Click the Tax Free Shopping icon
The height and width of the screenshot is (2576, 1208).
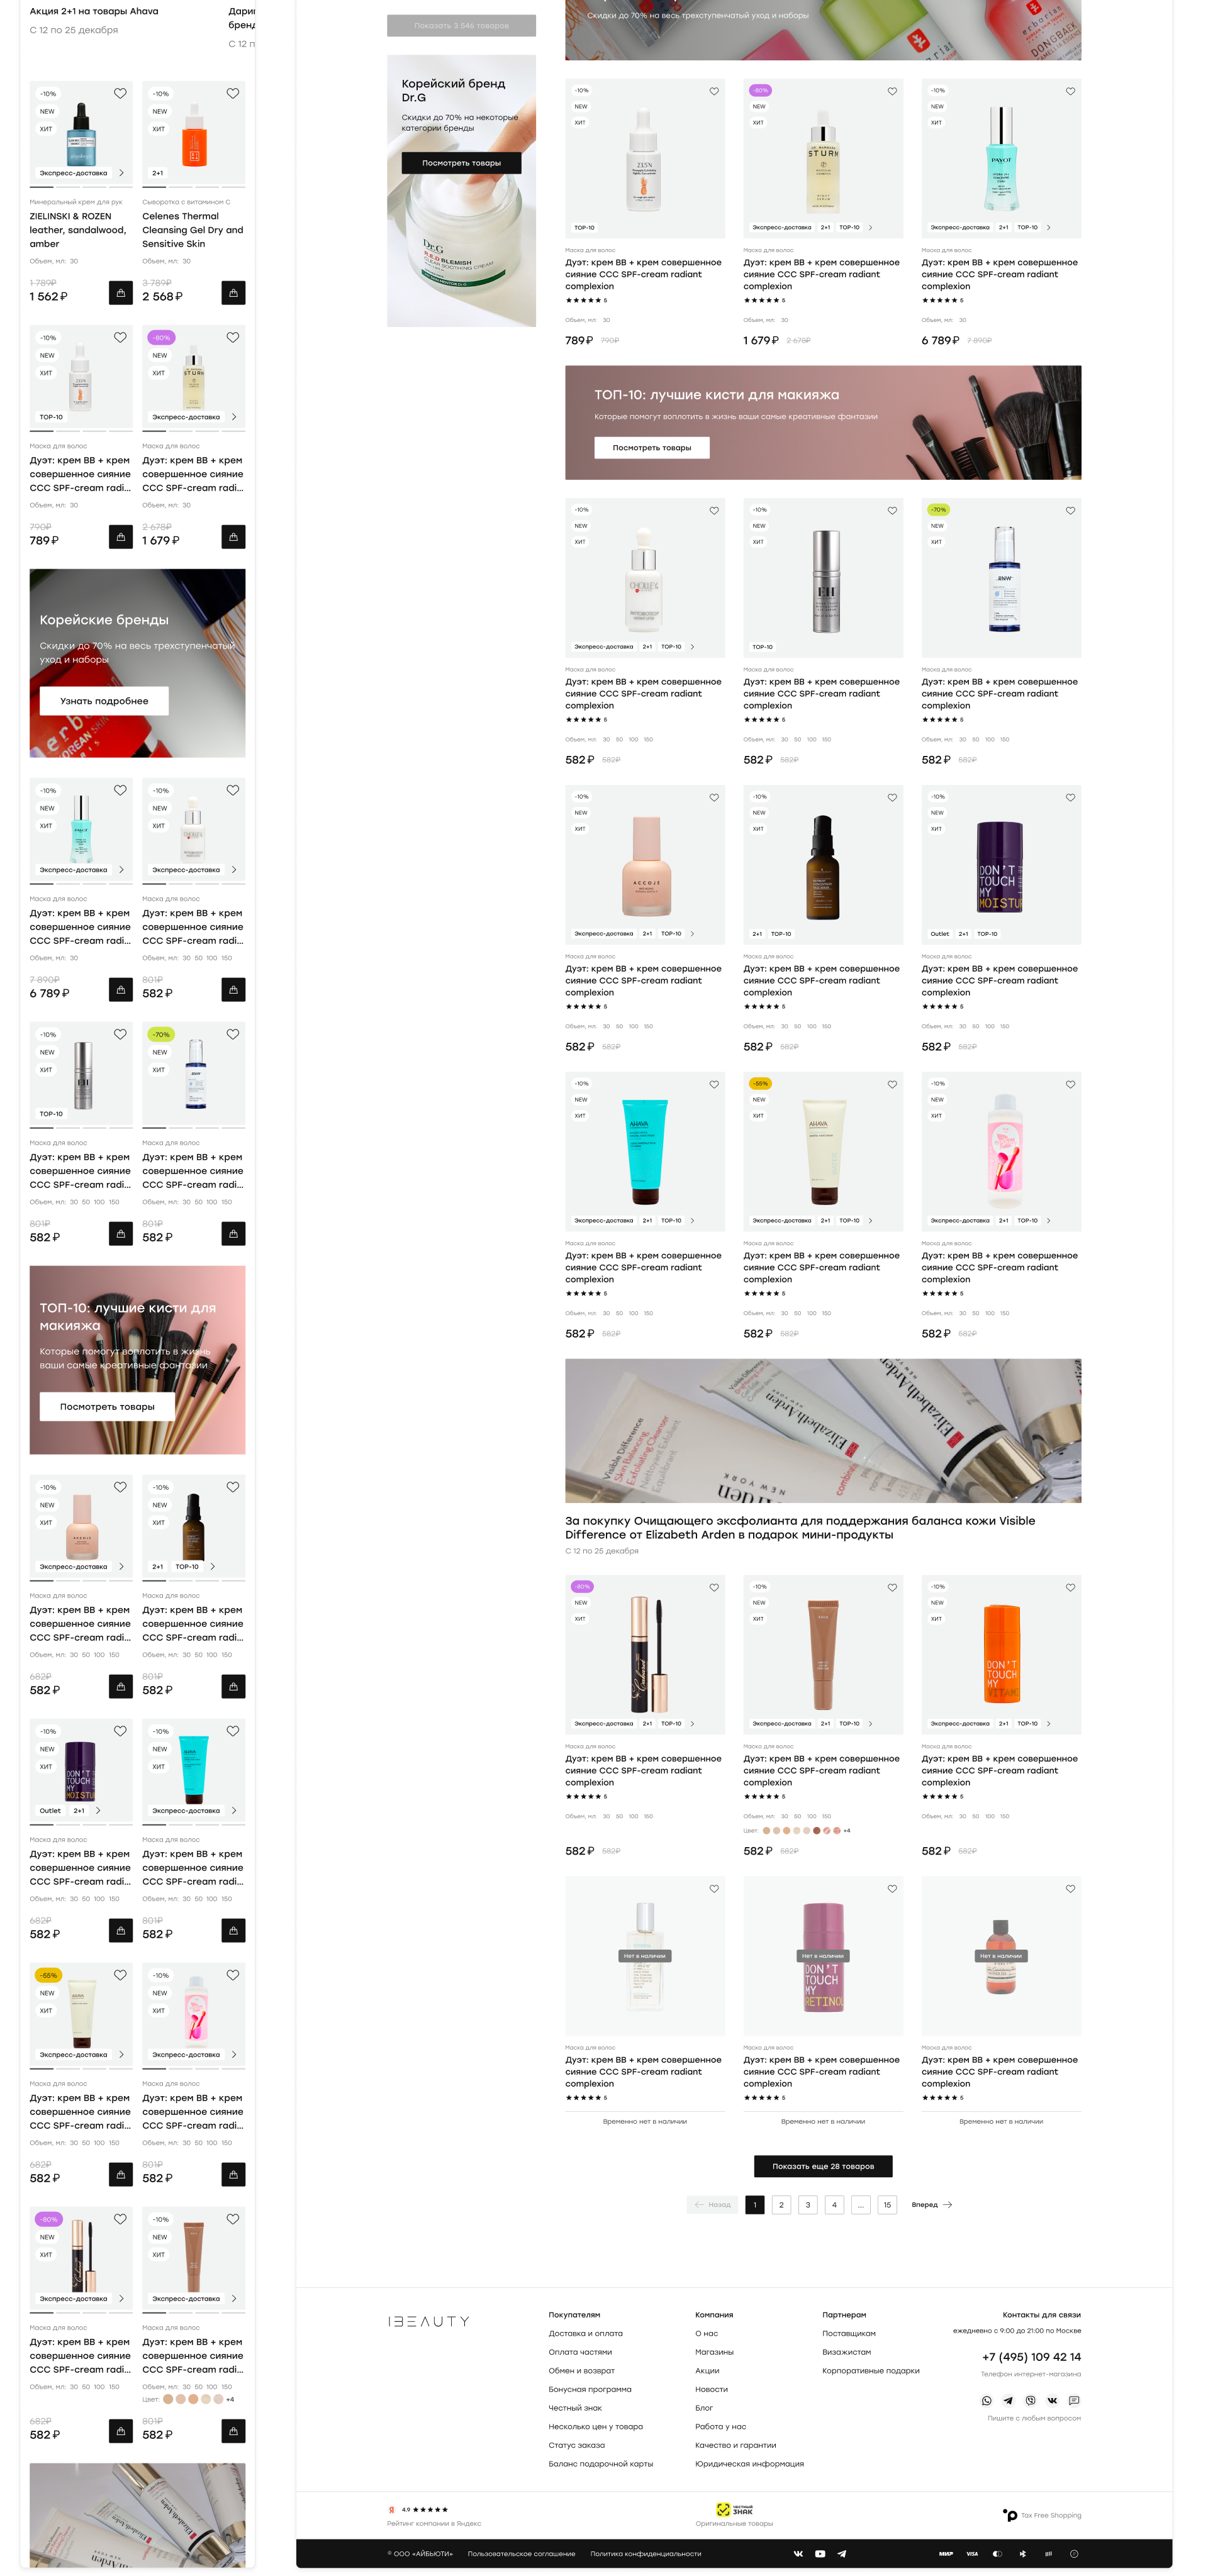1010,2514
